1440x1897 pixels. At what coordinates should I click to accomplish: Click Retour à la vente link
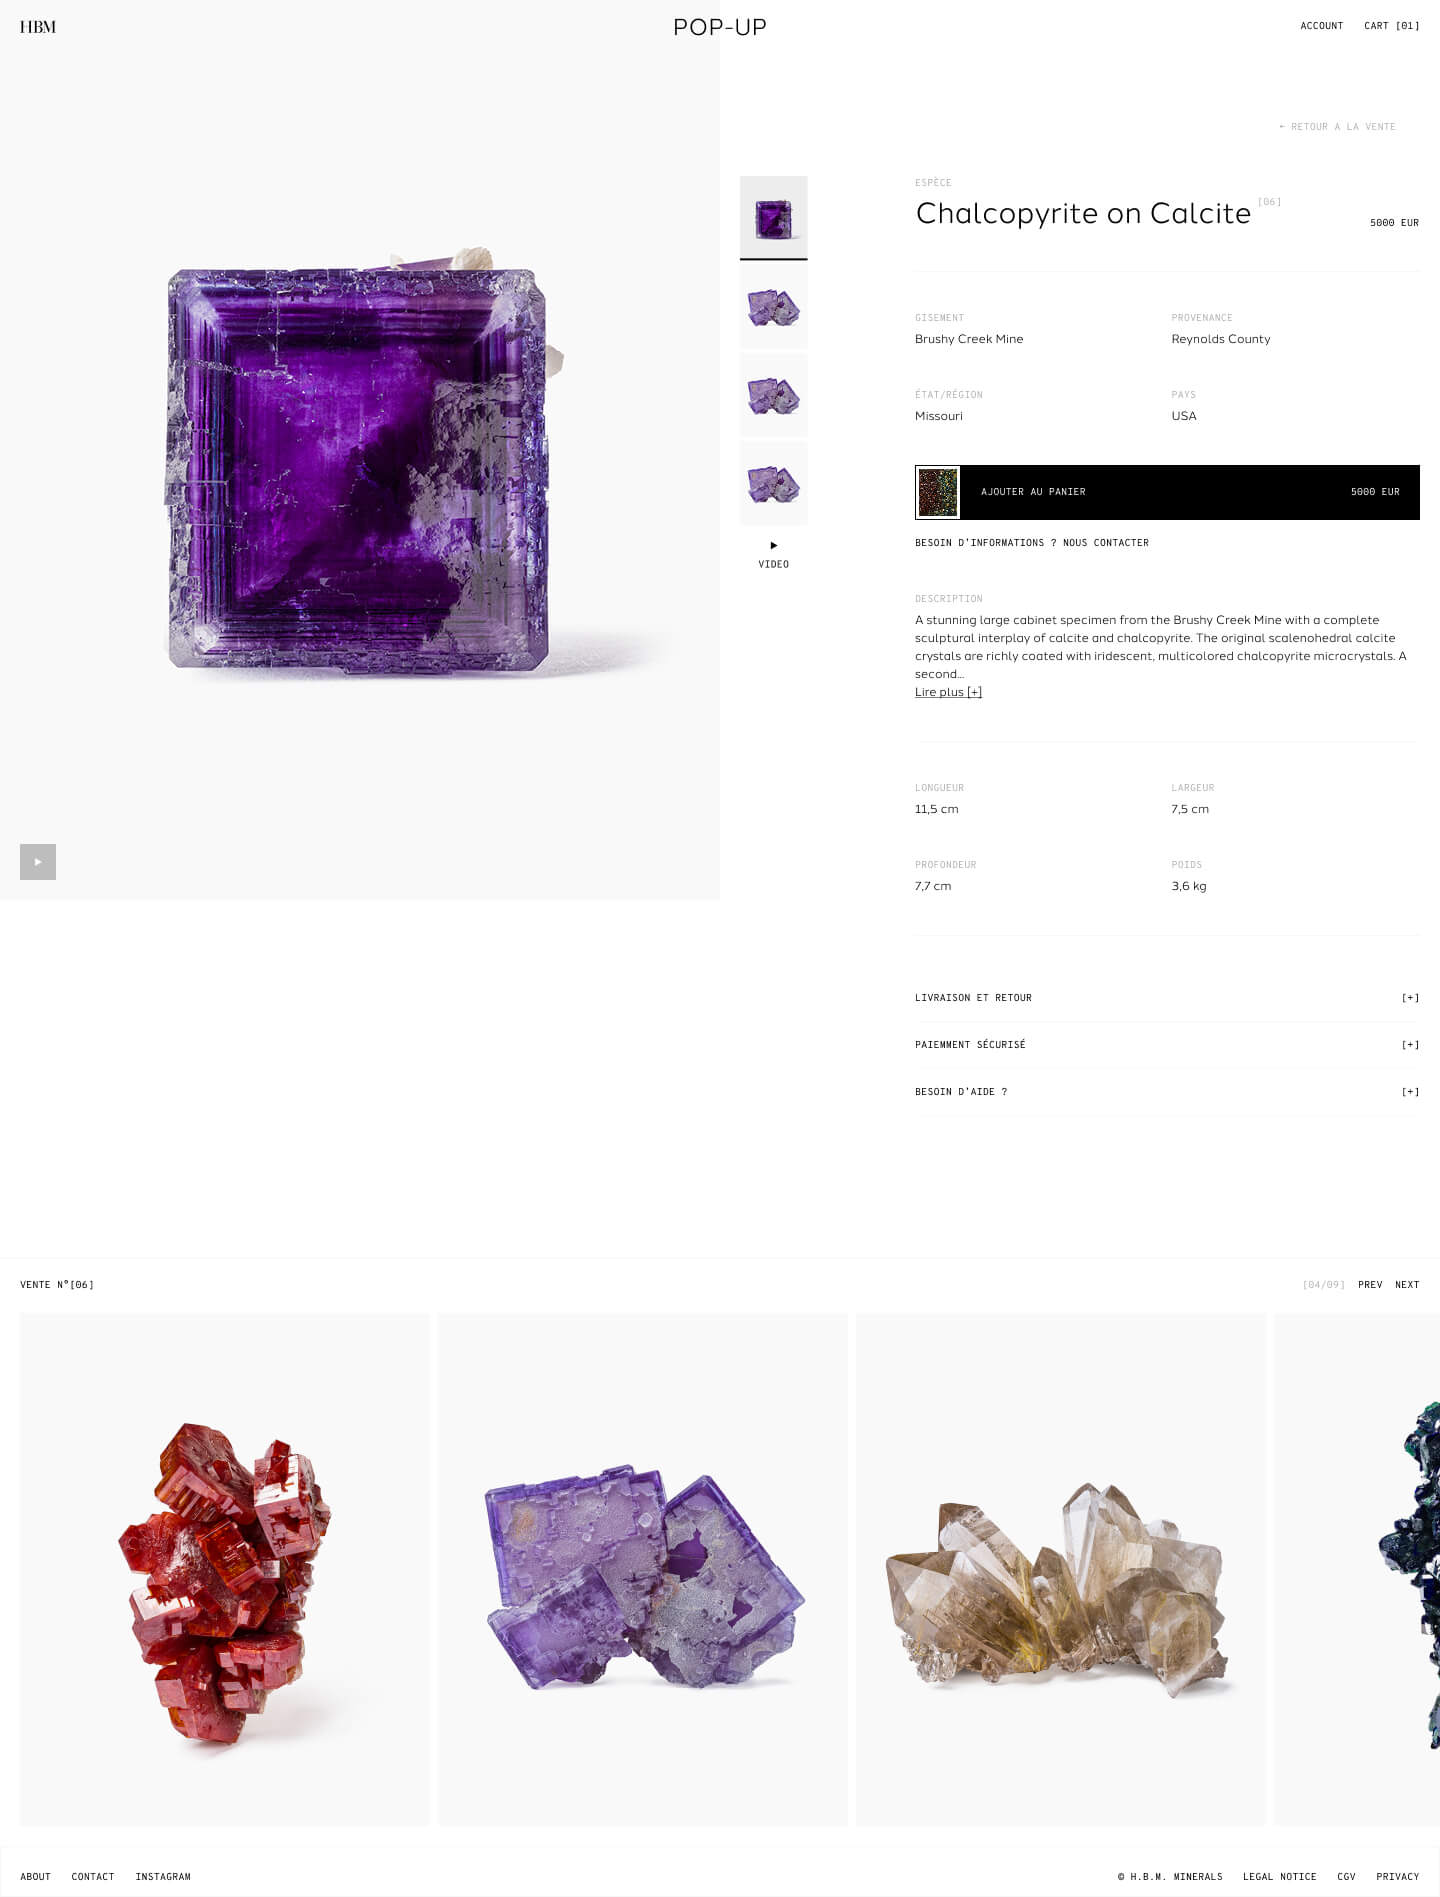(x=1337, y=127)
